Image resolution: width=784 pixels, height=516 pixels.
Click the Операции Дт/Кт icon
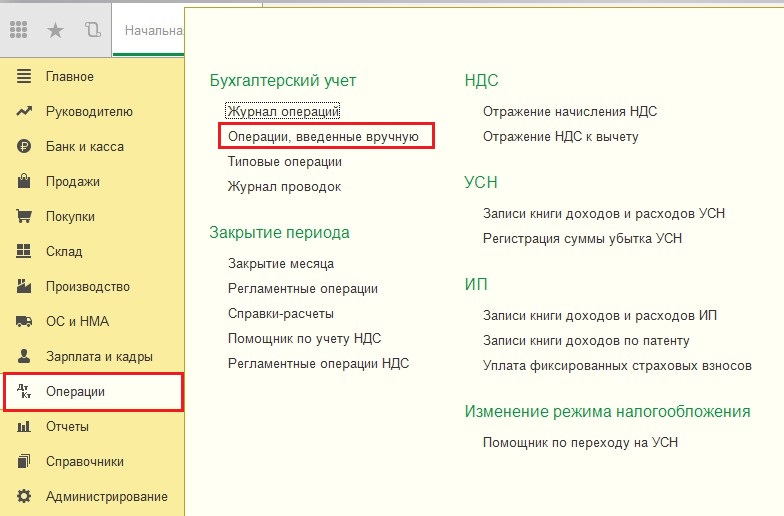pos(24,391)
